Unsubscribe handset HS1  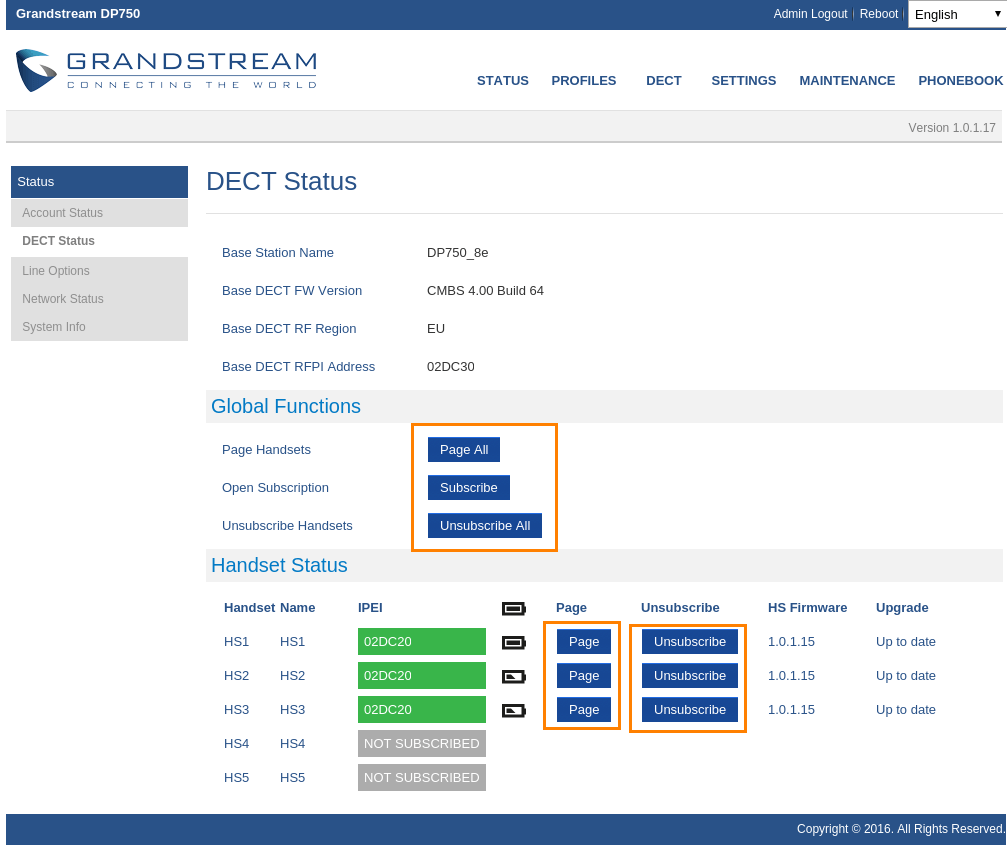tap(690, 642)
